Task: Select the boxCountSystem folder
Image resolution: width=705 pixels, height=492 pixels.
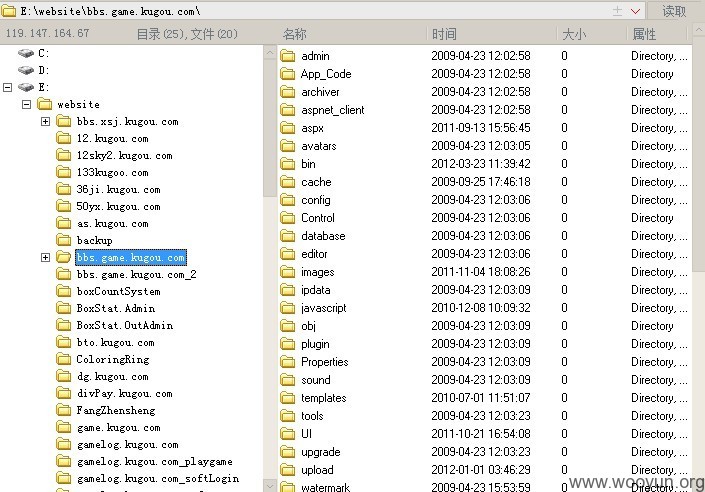Action: 119,291
